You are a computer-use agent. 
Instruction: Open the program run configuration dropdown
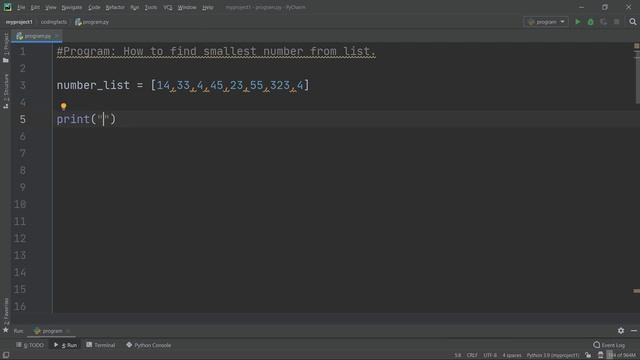(x=546, y=22)
